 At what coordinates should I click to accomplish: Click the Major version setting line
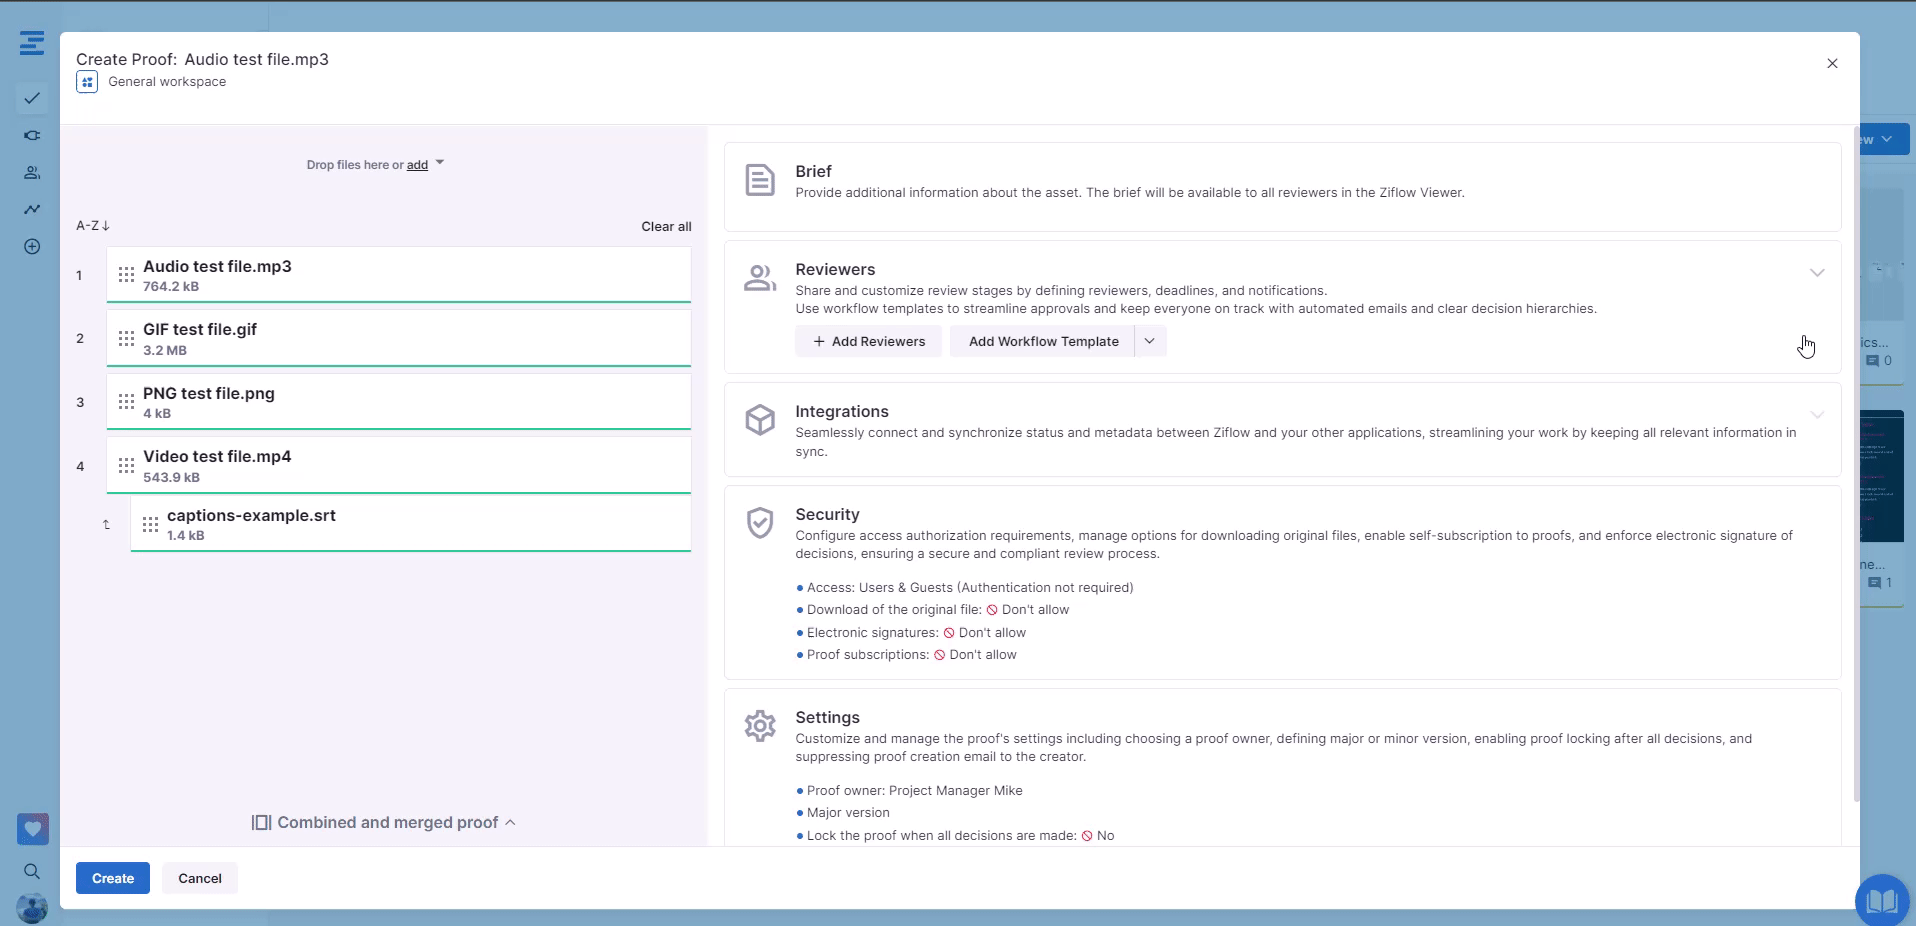[x=843, y=813]
